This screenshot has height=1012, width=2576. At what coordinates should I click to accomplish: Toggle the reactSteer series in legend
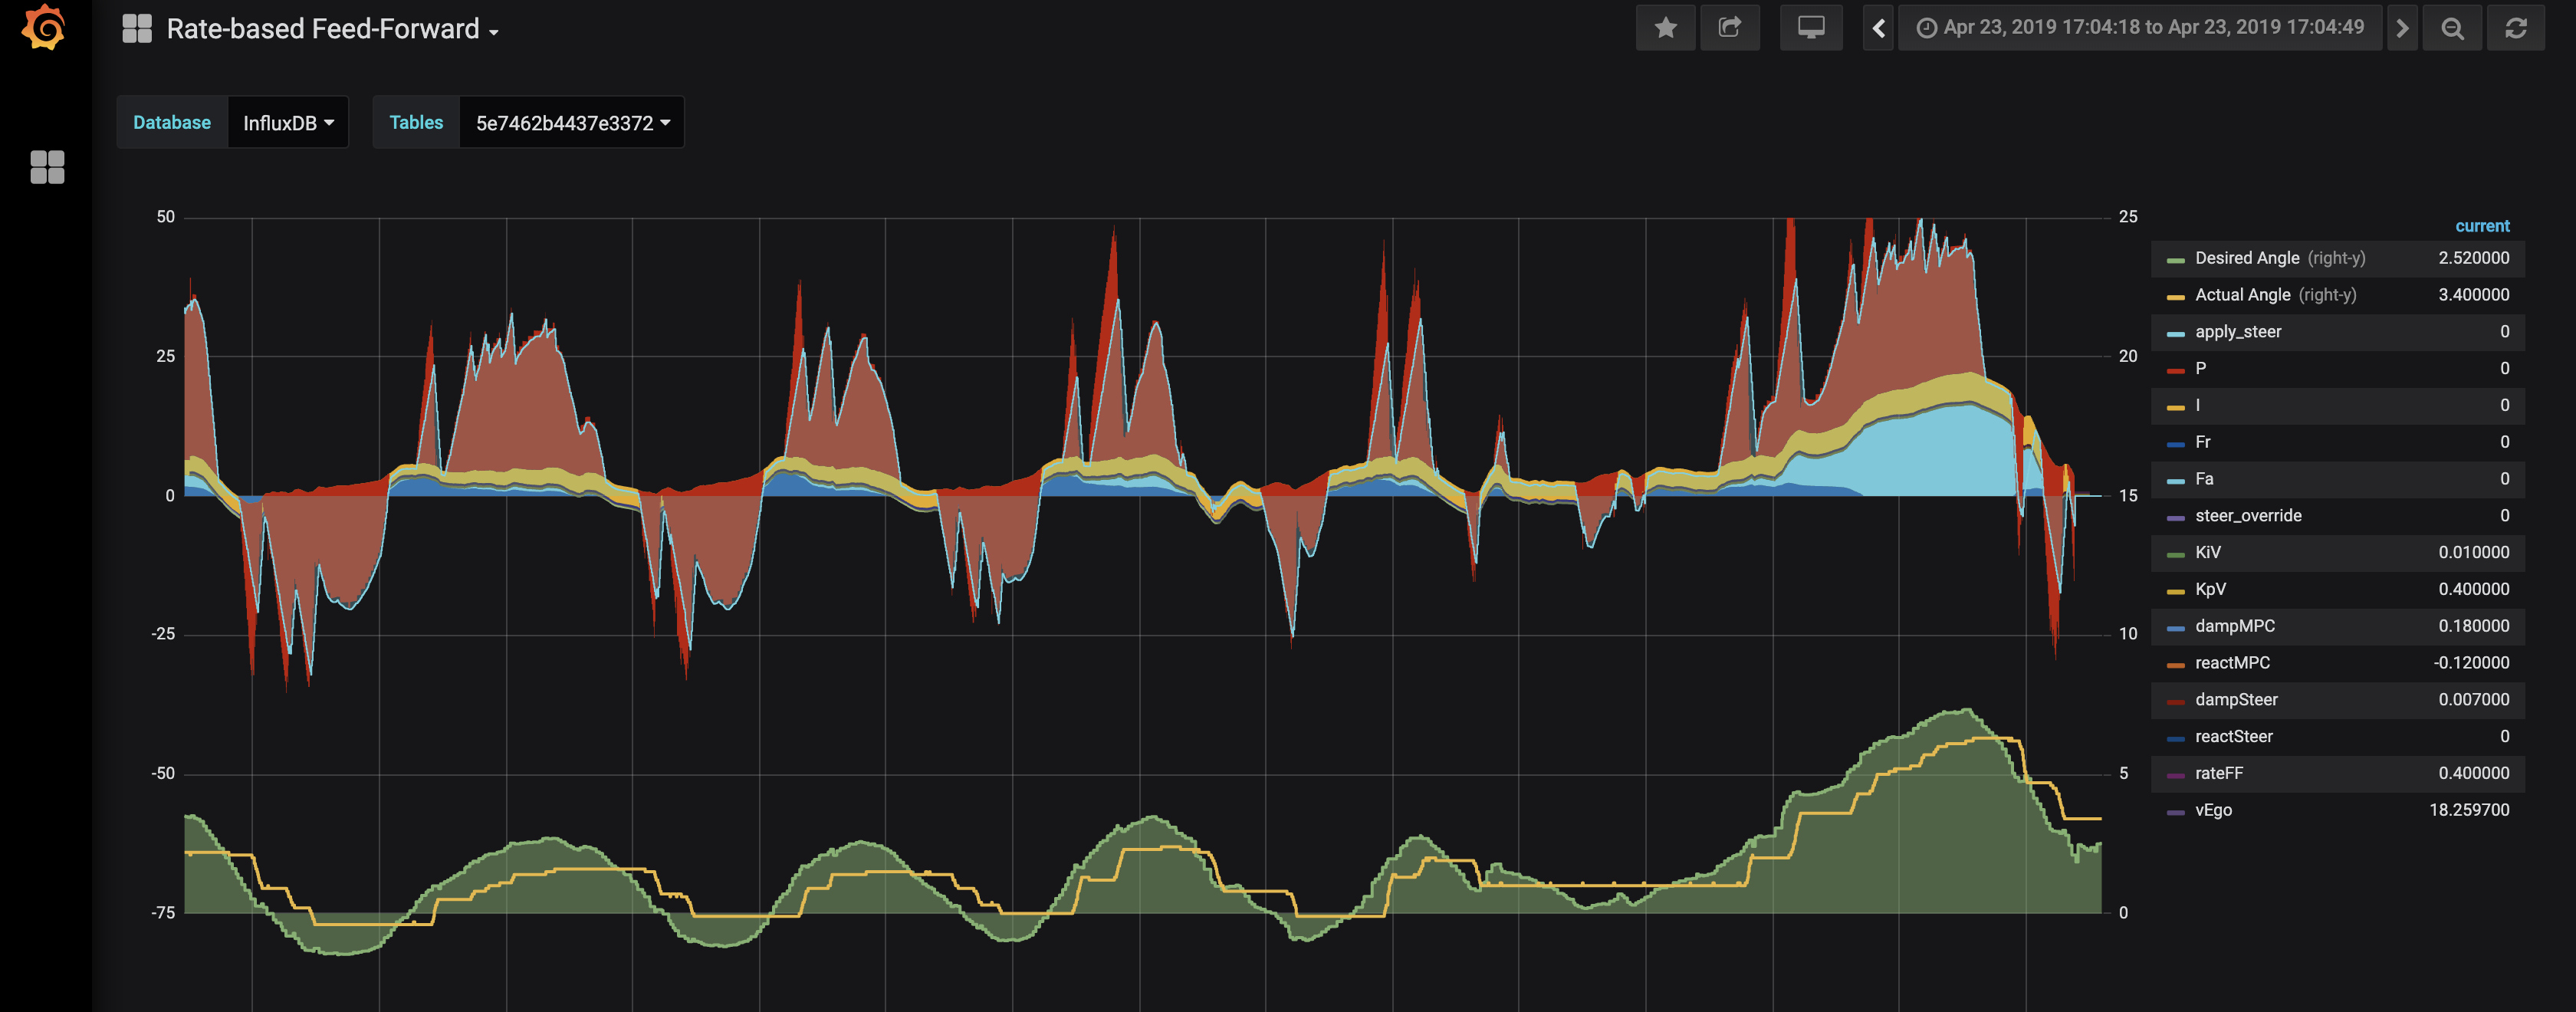[x=2233, y=737]
